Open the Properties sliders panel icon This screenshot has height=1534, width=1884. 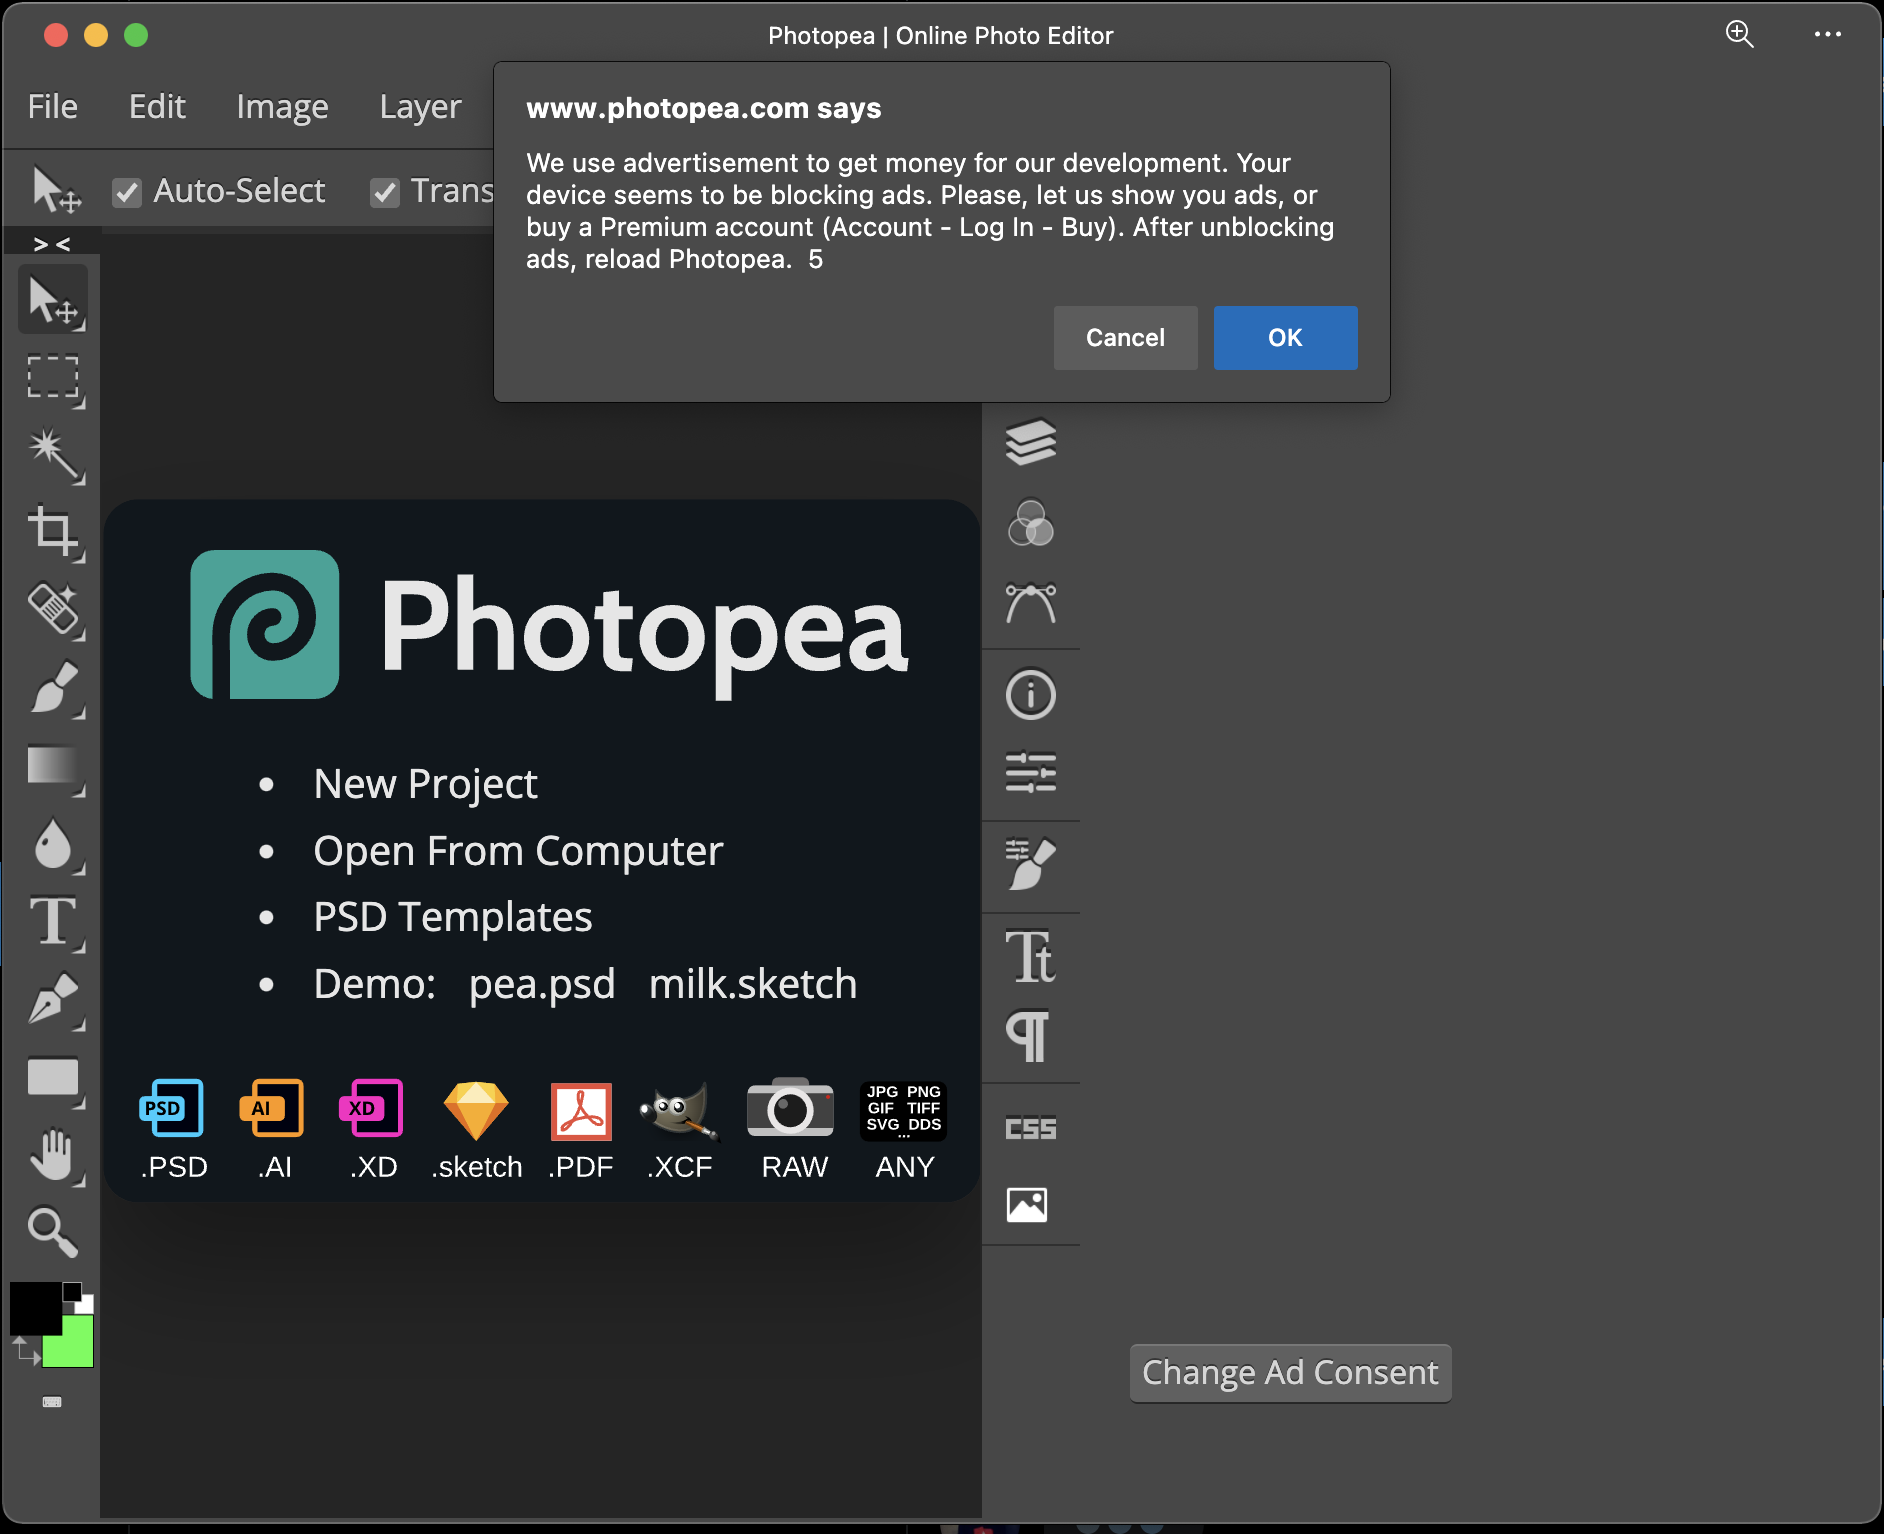(1031, 773)
